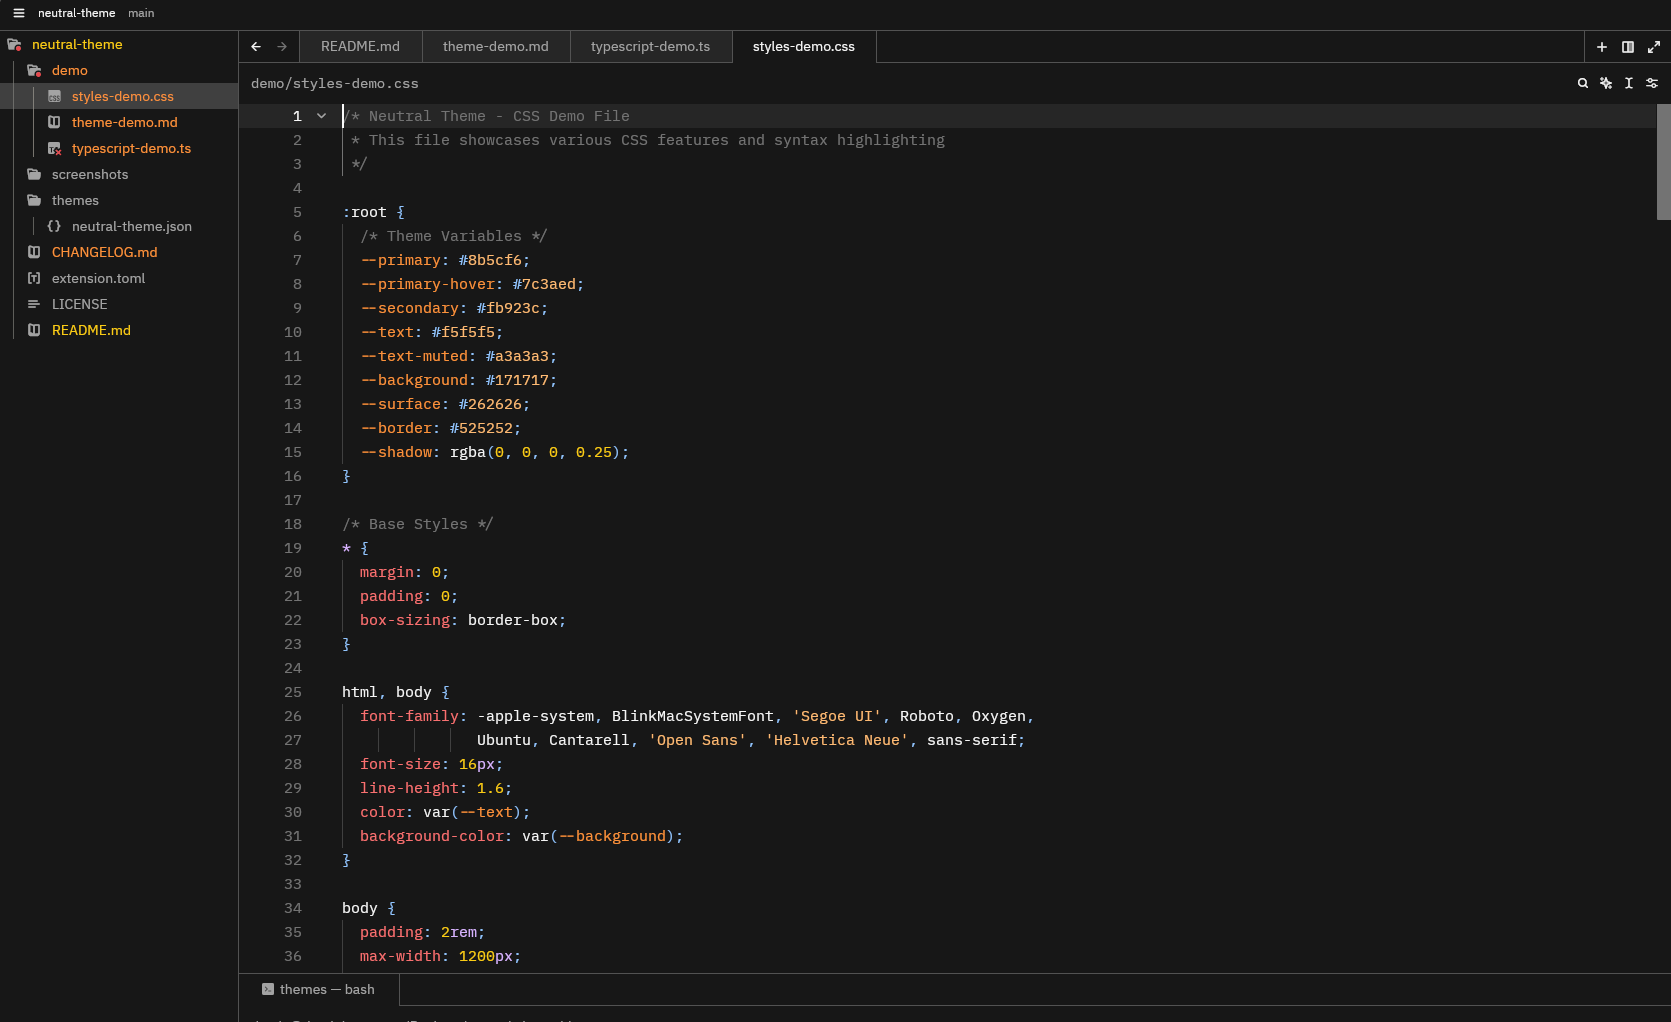Click 'rgba' in the shadow declaration
Screen dimensions: 1671x1022
coord(468,452)
